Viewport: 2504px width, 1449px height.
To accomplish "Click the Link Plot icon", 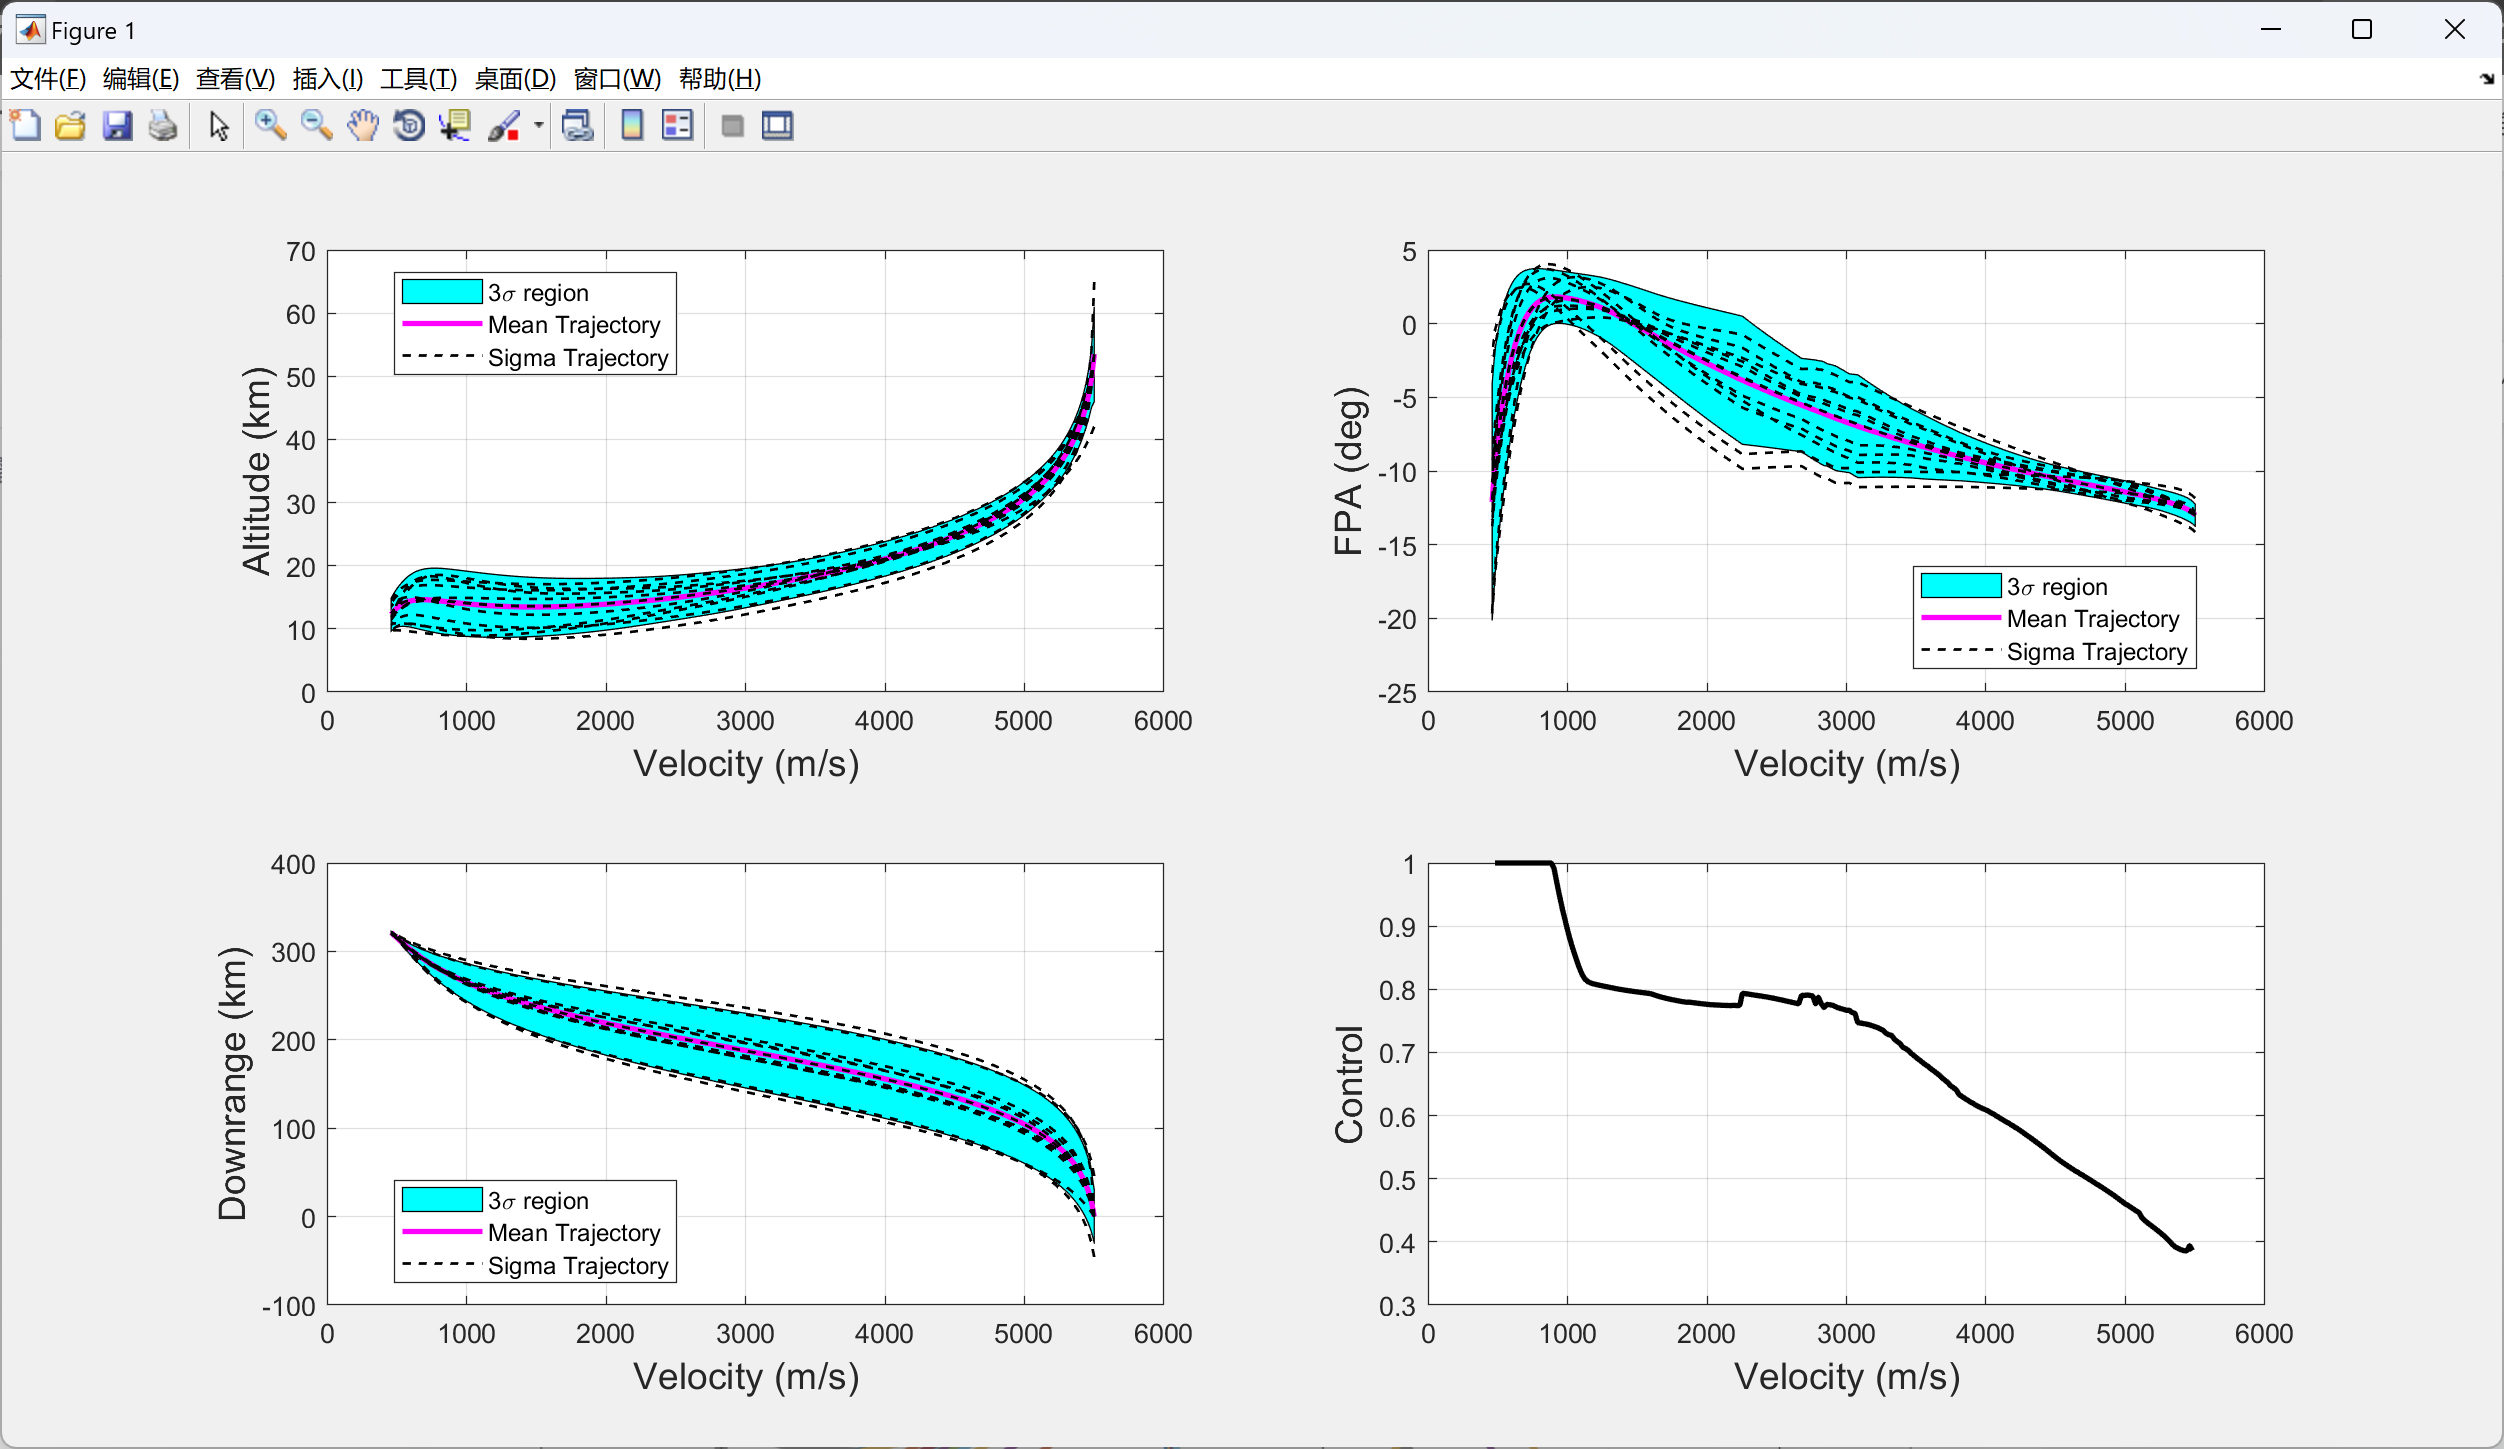I will 577,126.
